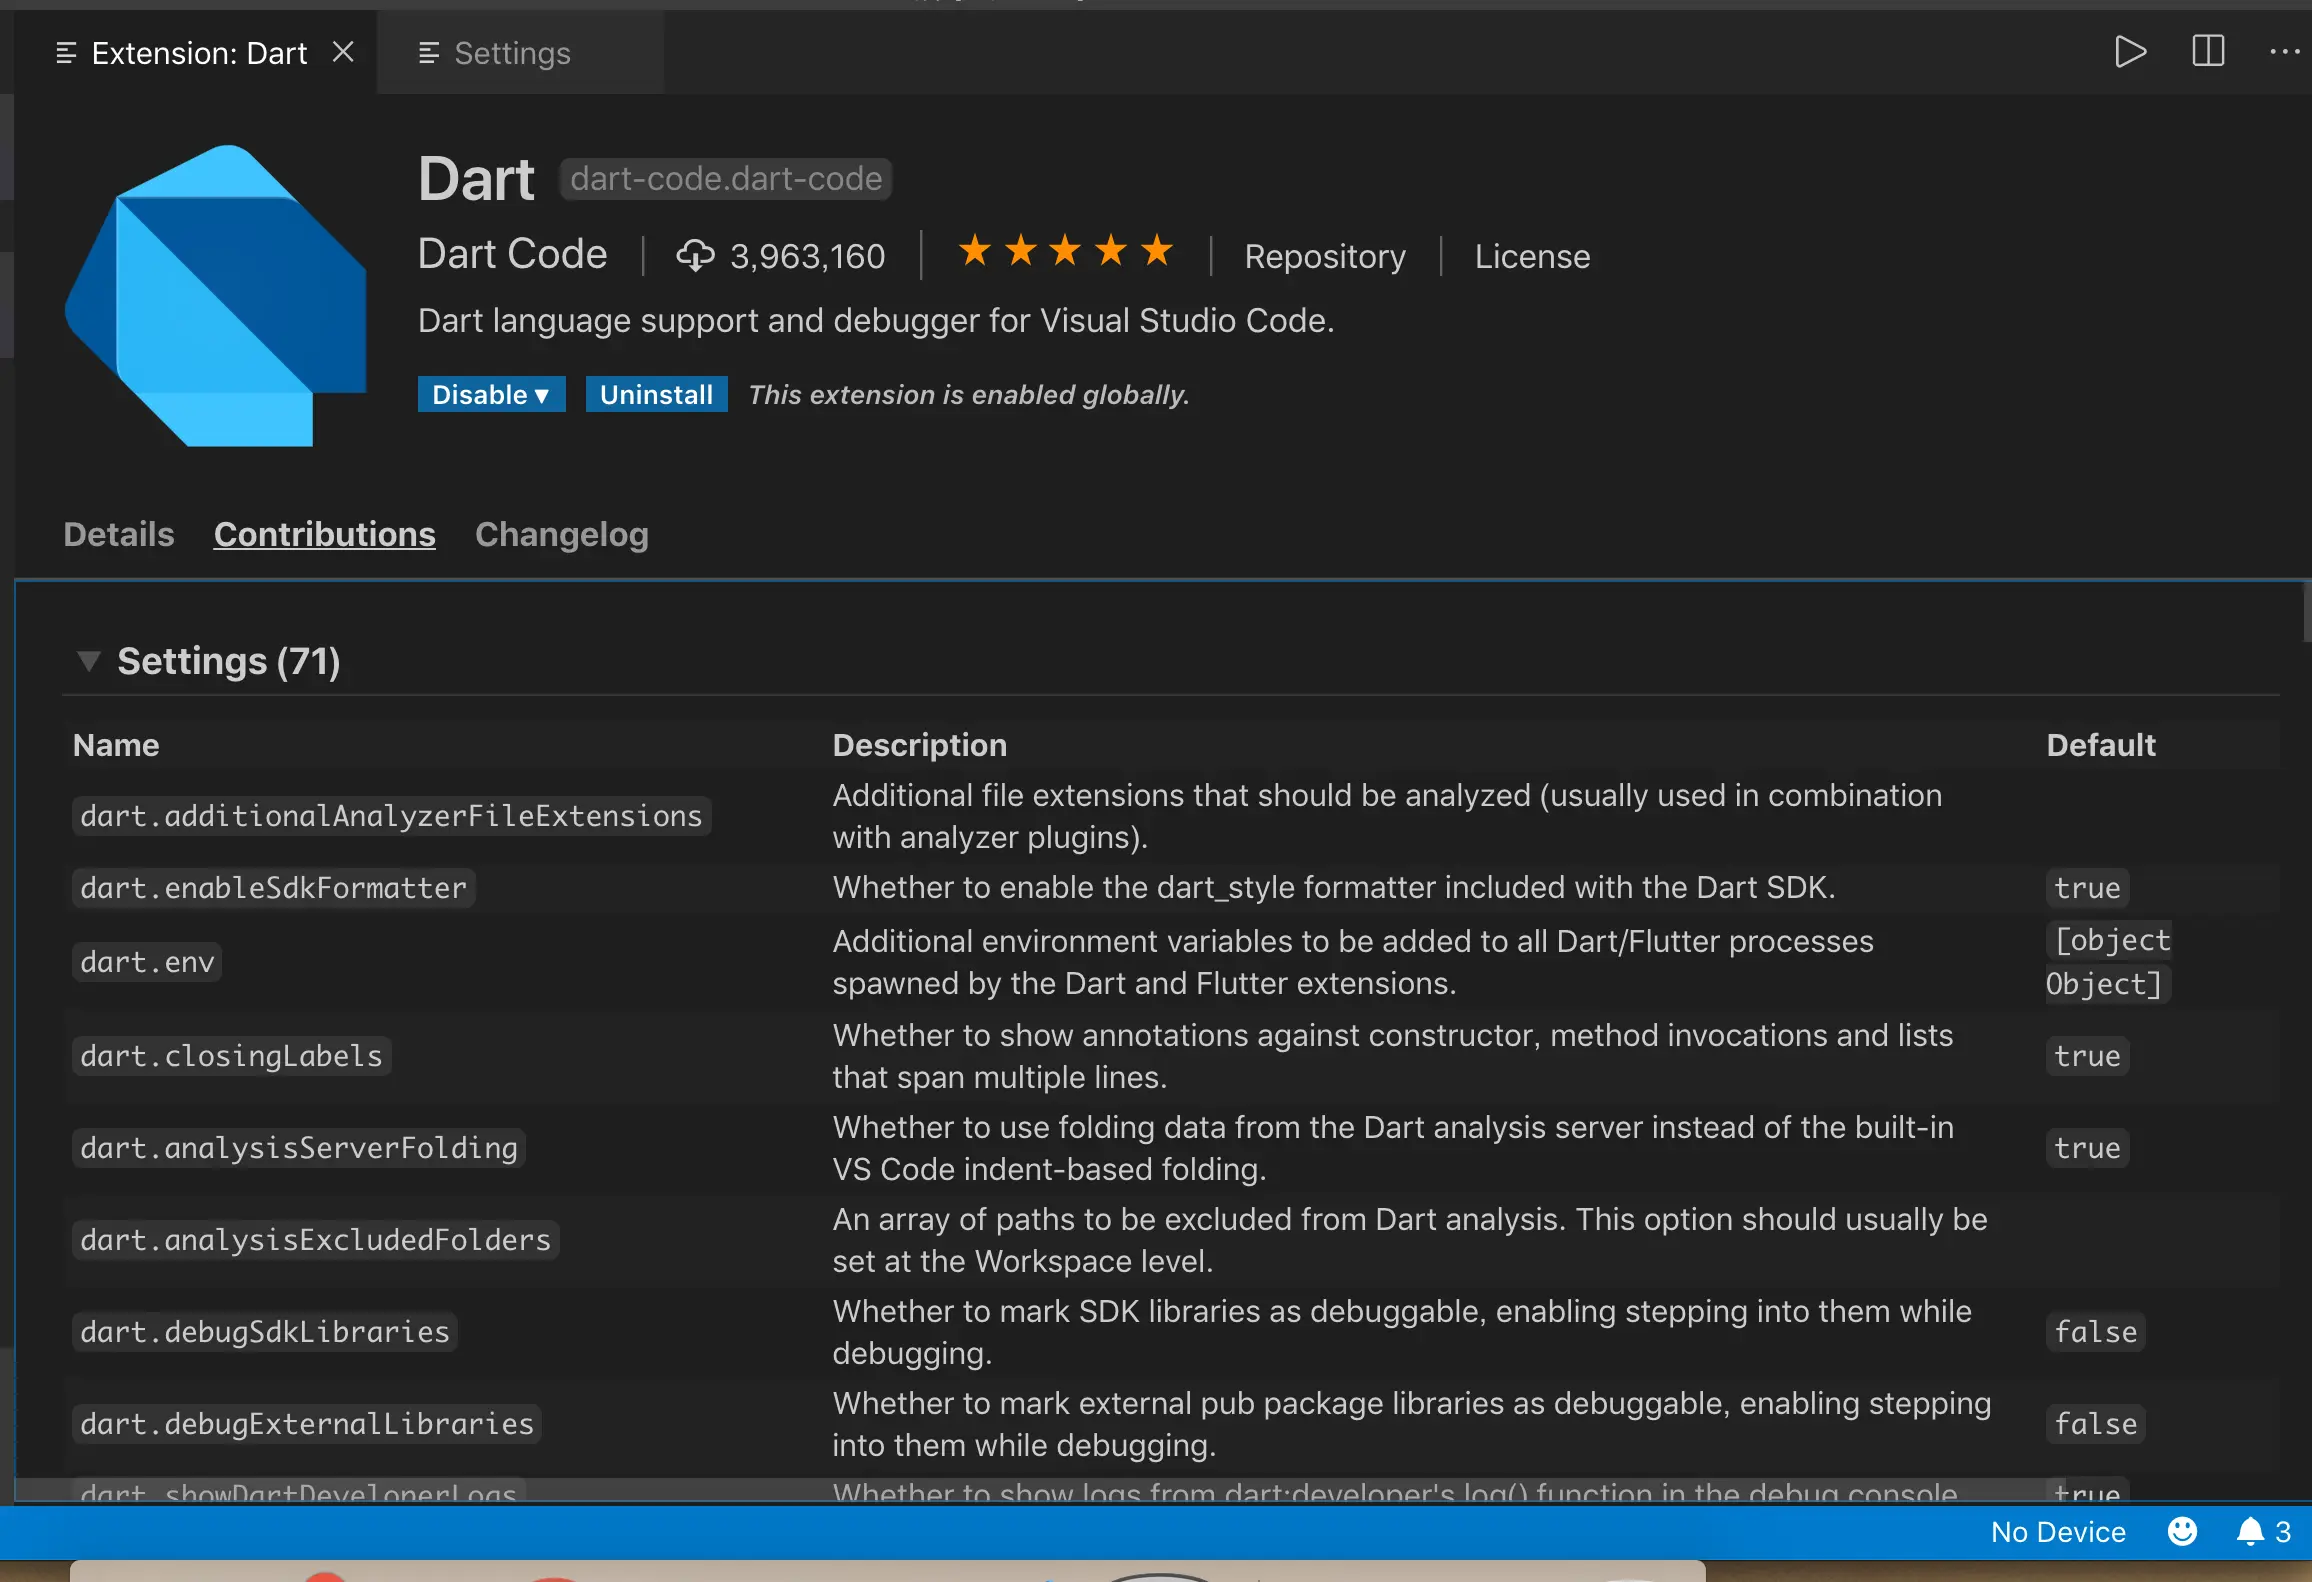The width and height of the screenshot is (2312, 1582).
Task: Click the Uninstall button
Action: (x=656, y=395)
